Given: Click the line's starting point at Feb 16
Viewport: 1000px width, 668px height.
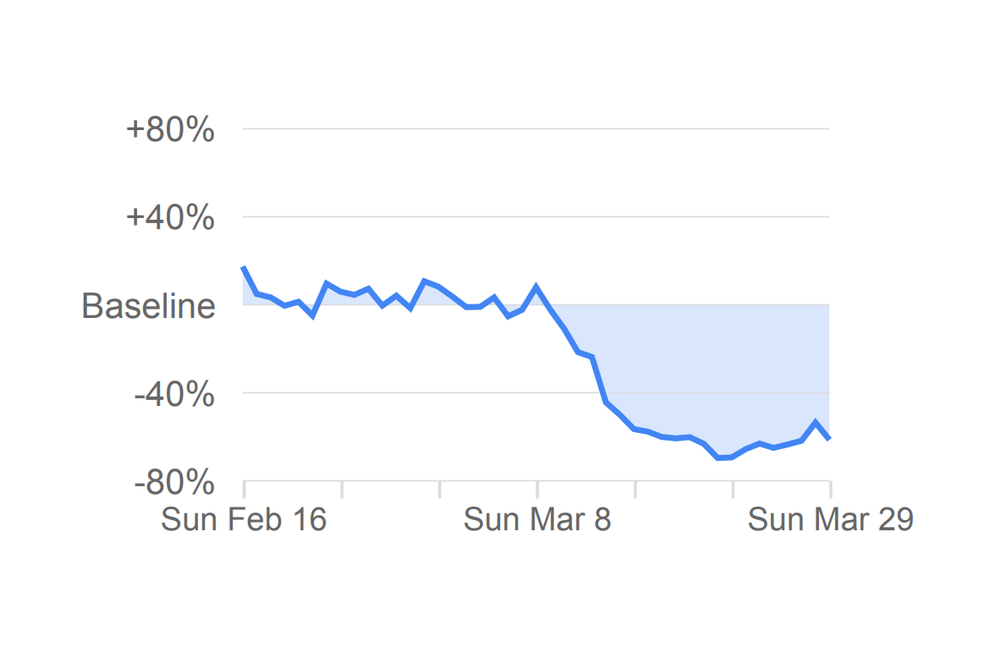Looking at the screenshot, I should (244, 268).
